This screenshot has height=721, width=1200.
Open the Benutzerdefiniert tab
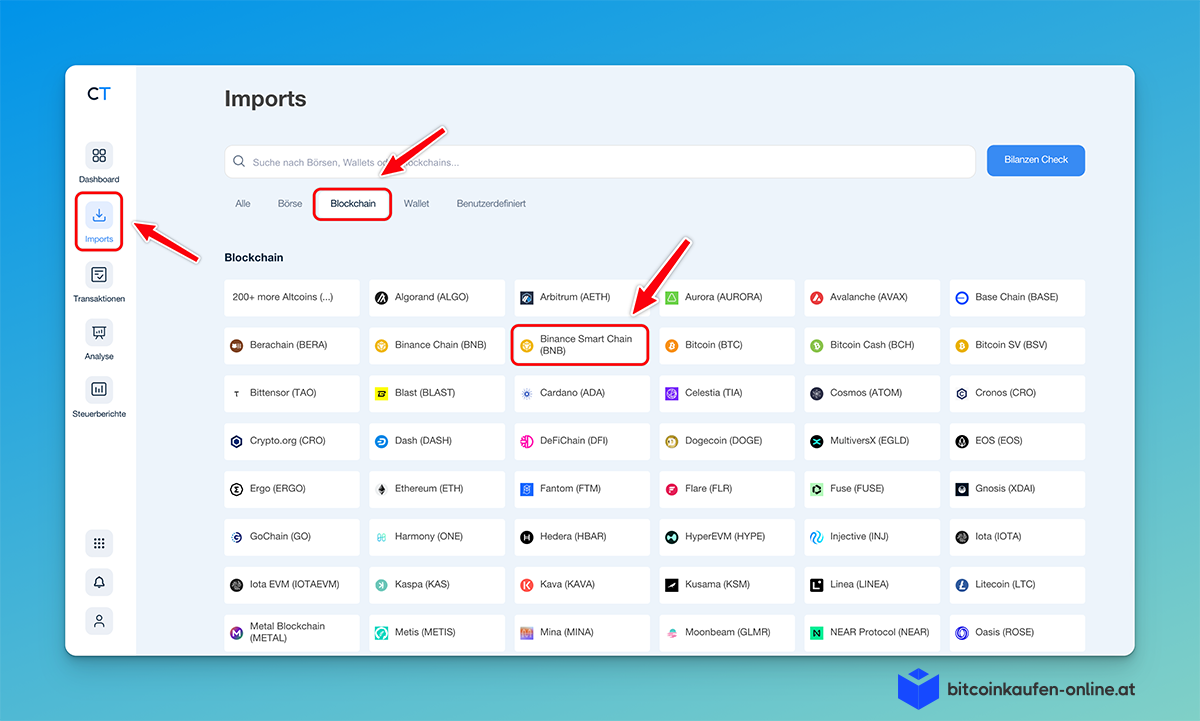point(491,204)
